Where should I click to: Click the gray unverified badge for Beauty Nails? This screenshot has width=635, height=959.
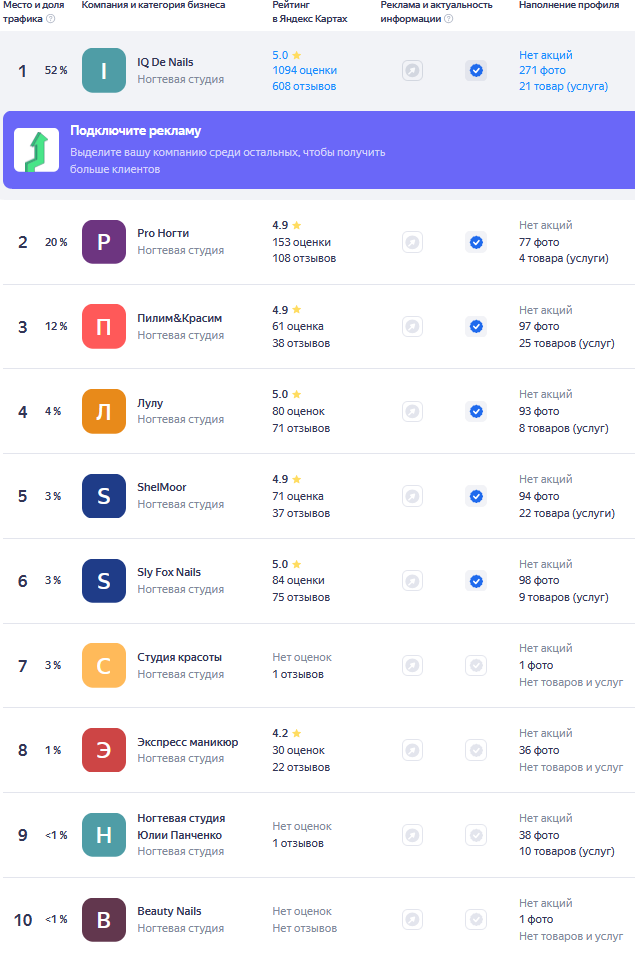pyautogui.click(x=476, y=919)
